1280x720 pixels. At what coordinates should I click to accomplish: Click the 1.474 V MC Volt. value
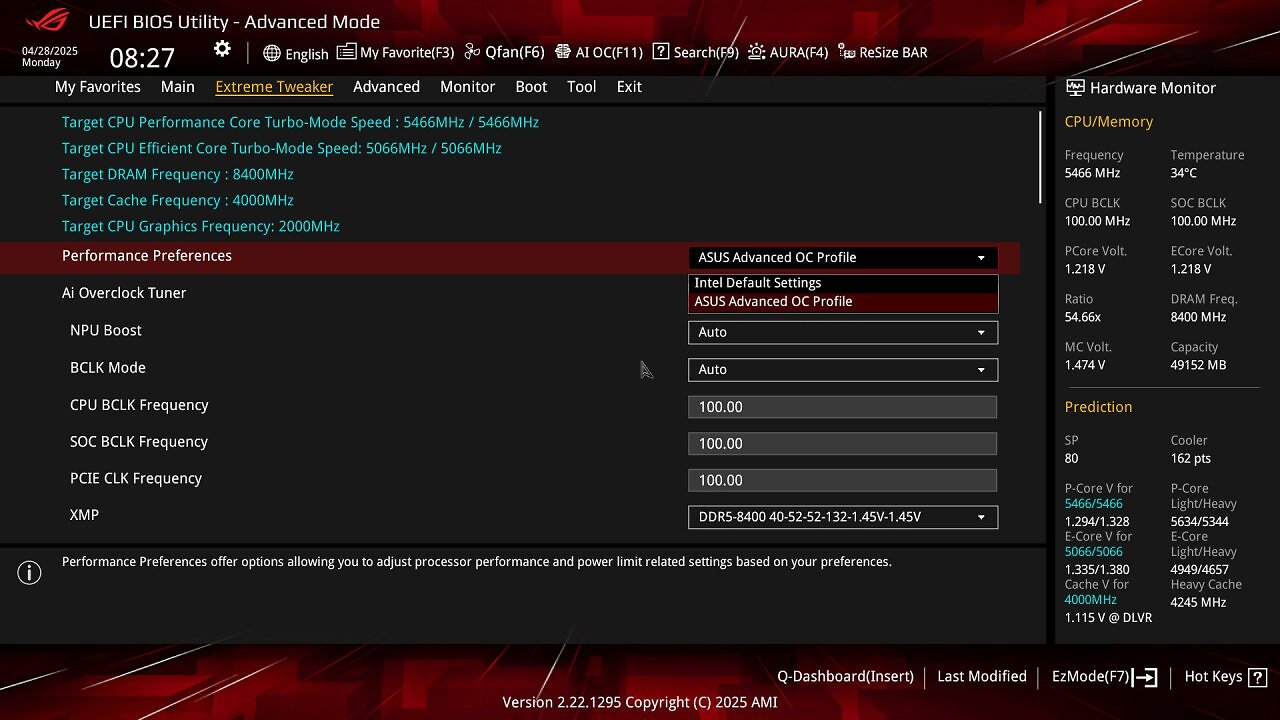1085,365
